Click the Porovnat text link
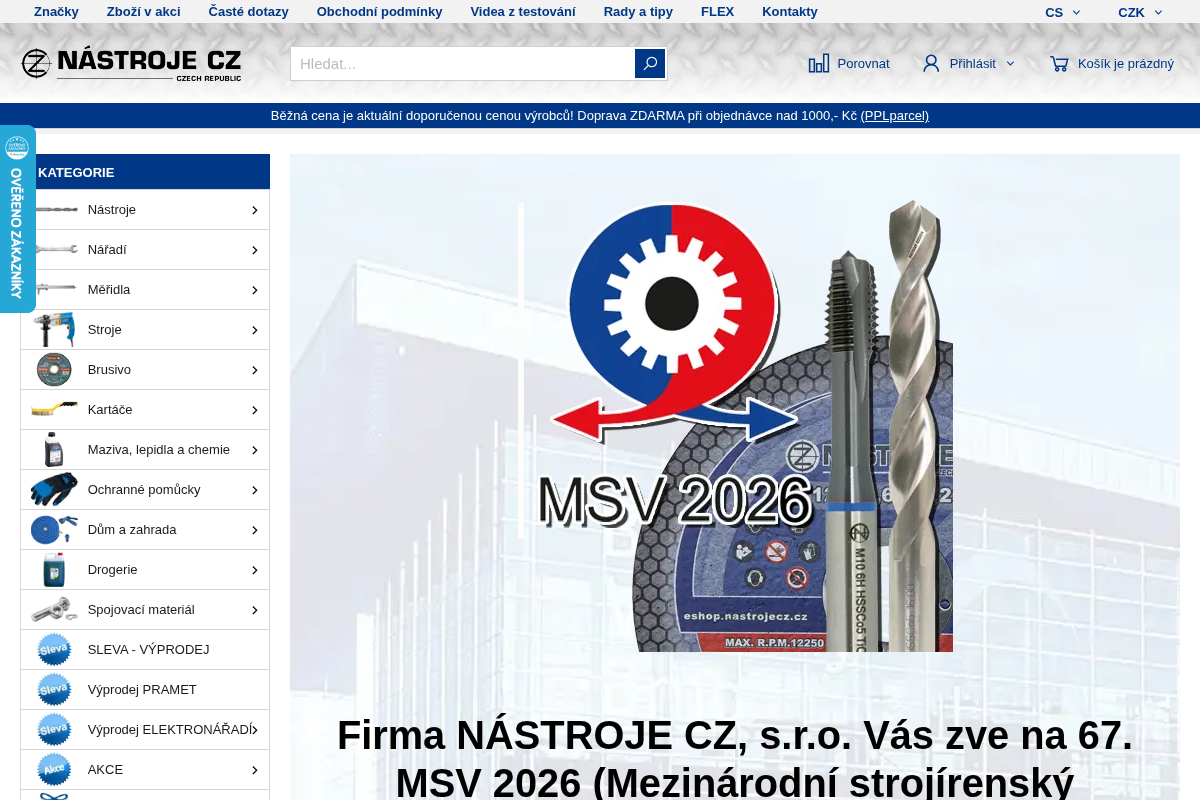Viewport: 1200px width, 800px height. tap(863, 63)
